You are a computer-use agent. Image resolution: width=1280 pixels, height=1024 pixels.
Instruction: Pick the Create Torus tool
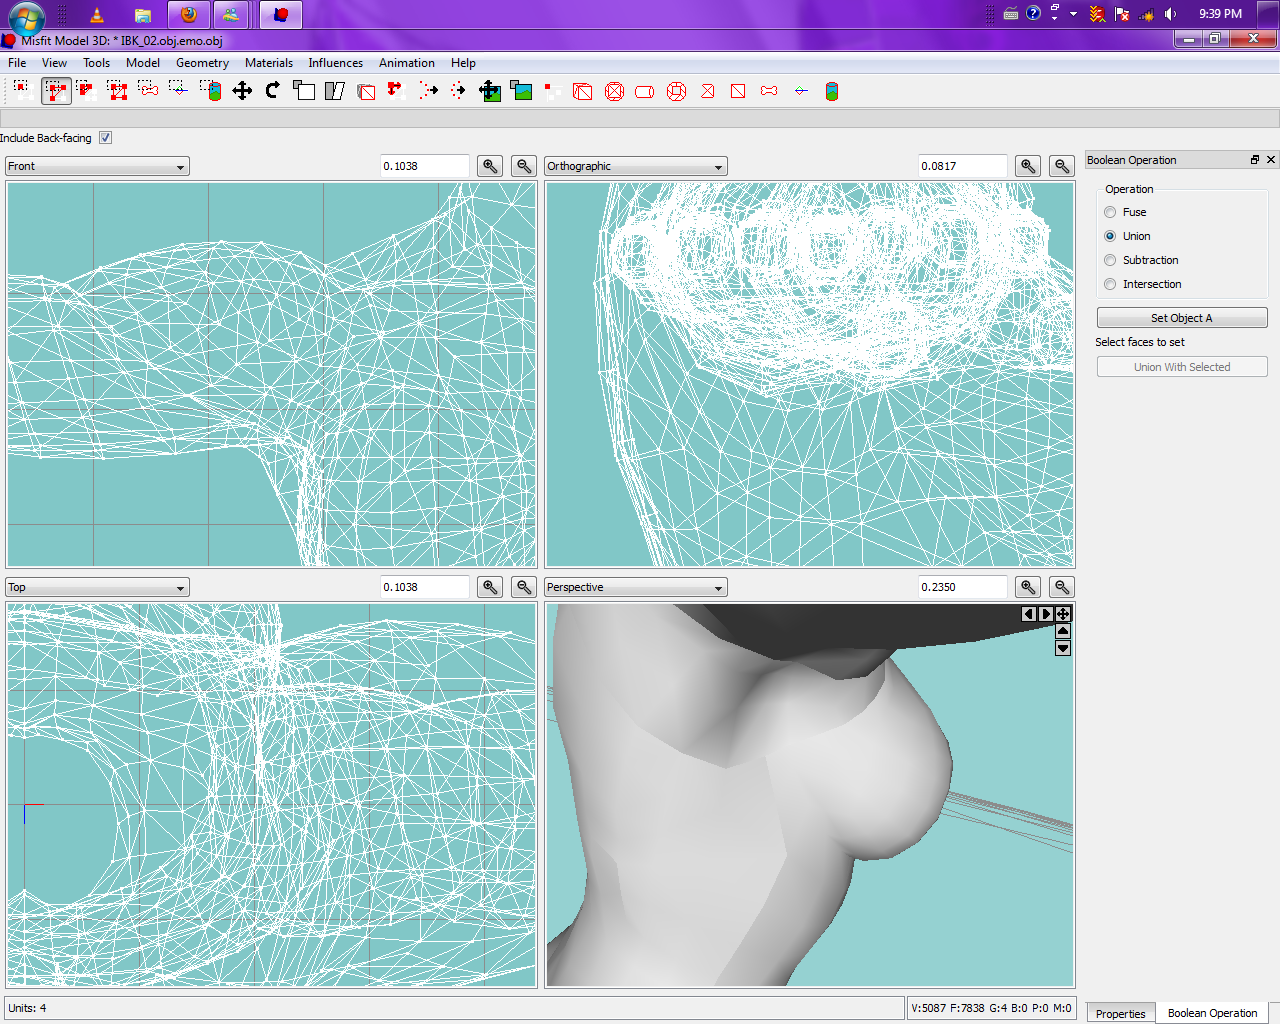[676, 91]
